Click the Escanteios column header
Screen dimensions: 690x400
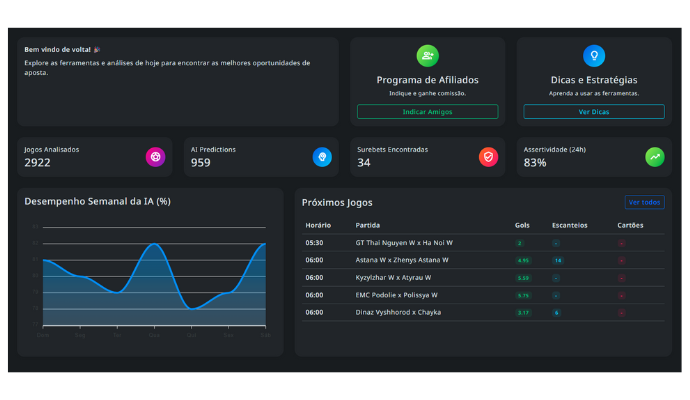570,225
